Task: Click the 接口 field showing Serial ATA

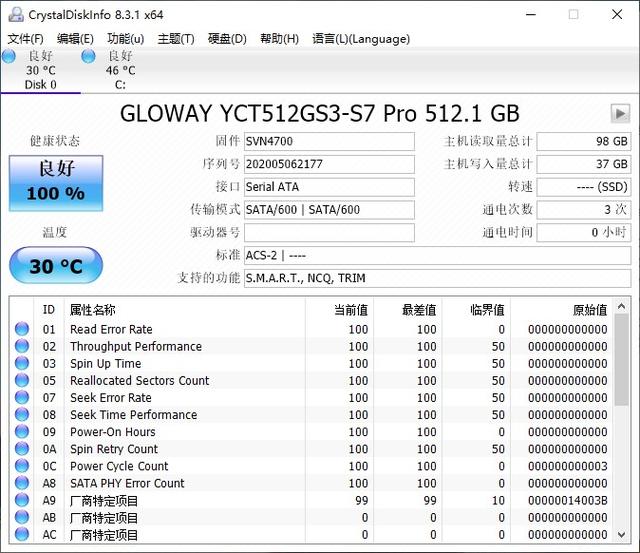Action: click(329, 187)
